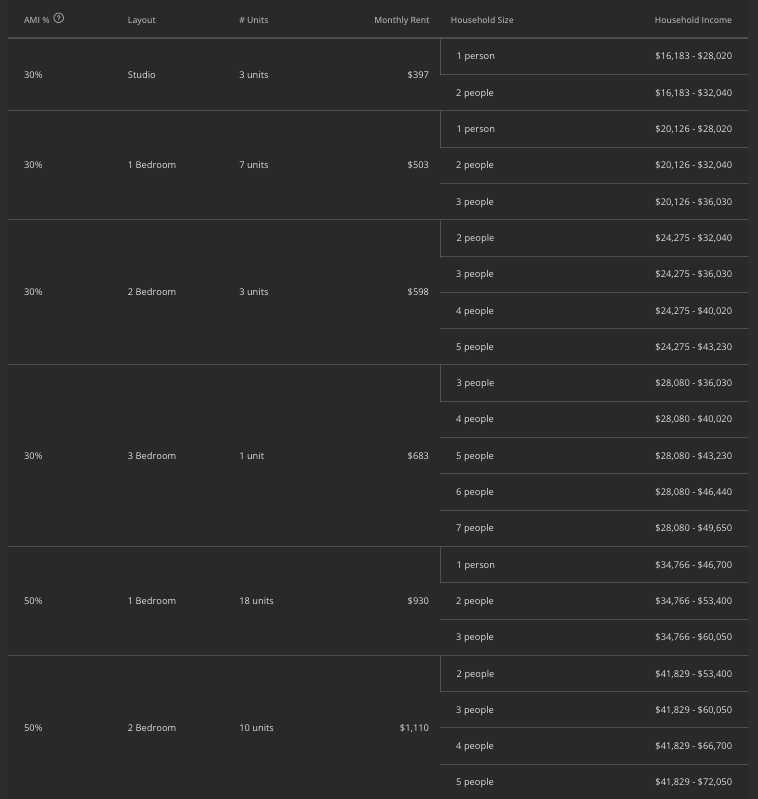Click the AMI % help question-mark icon

(59, 18)
